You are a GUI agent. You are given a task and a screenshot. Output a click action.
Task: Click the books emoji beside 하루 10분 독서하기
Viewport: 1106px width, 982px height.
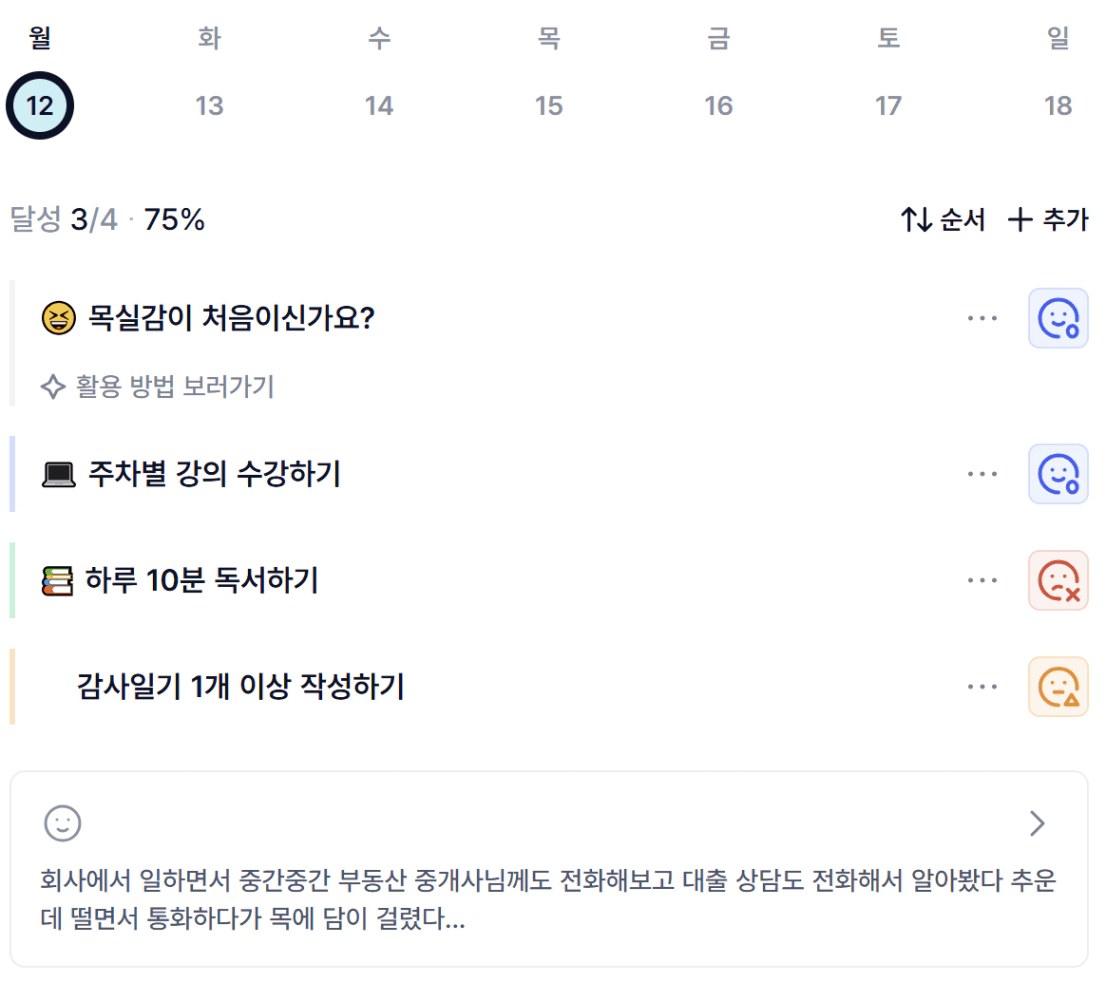point(58,581)
